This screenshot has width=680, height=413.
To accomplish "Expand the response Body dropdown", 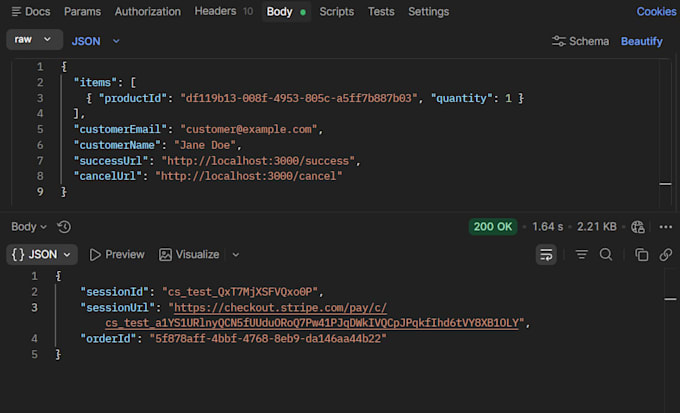I will tap(29, 227).
